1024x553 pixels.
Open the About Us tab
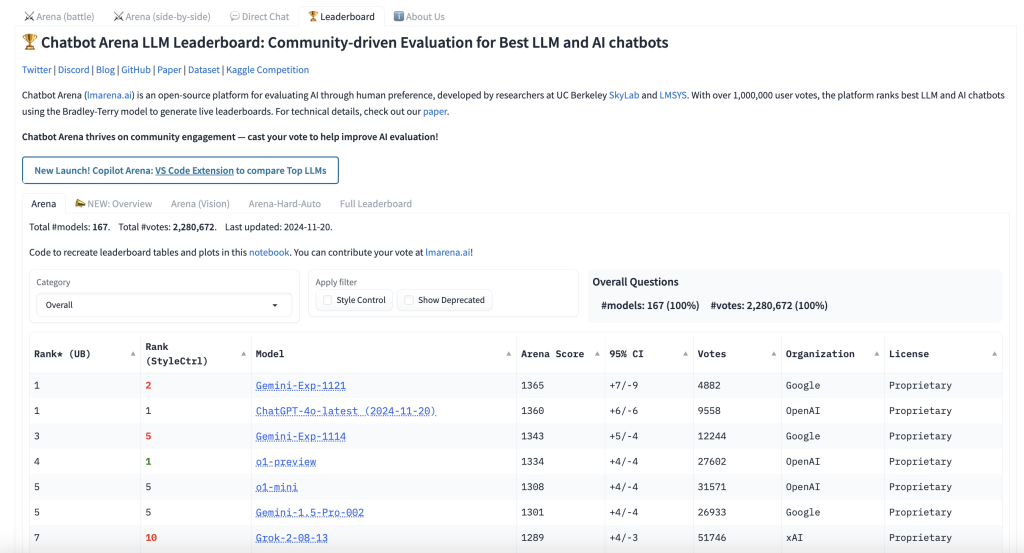pyautogui.click(x=419, y=16)
